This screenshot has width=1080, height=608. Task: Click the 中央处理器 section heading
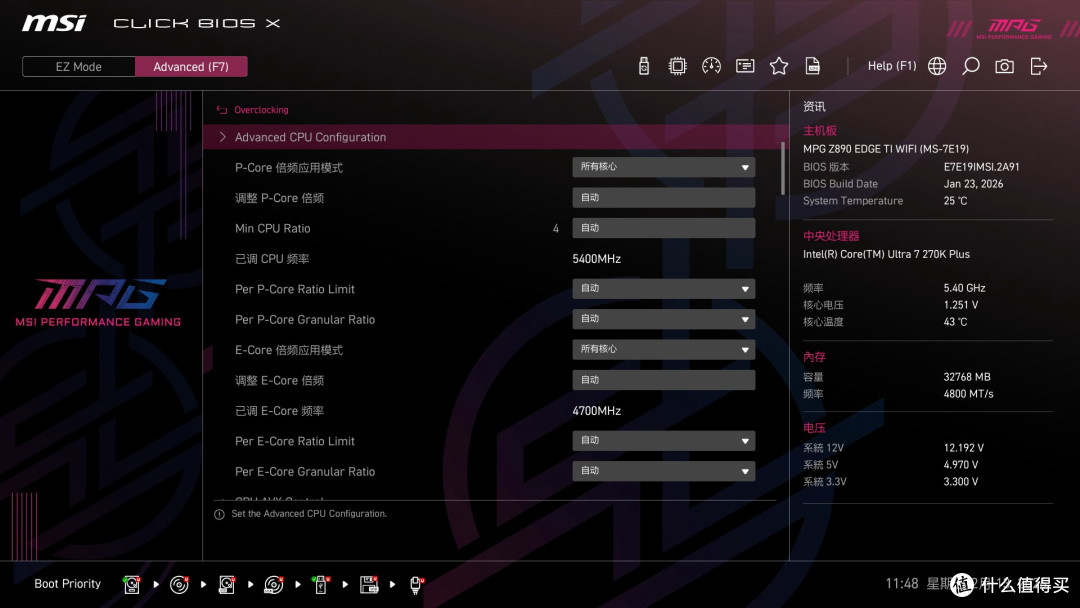click(831, 236)
